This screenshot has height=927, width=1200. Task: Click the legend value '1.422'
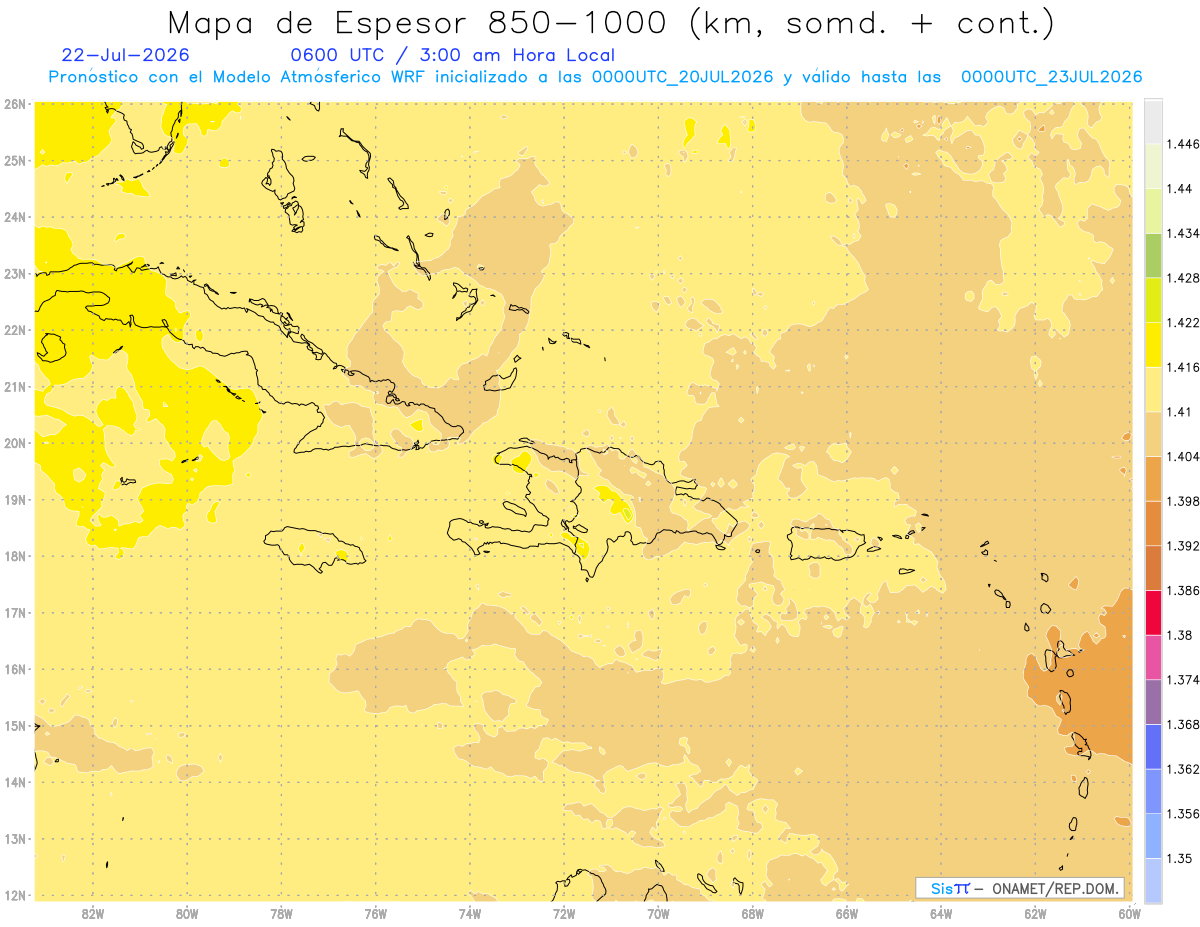point(1182,323)
